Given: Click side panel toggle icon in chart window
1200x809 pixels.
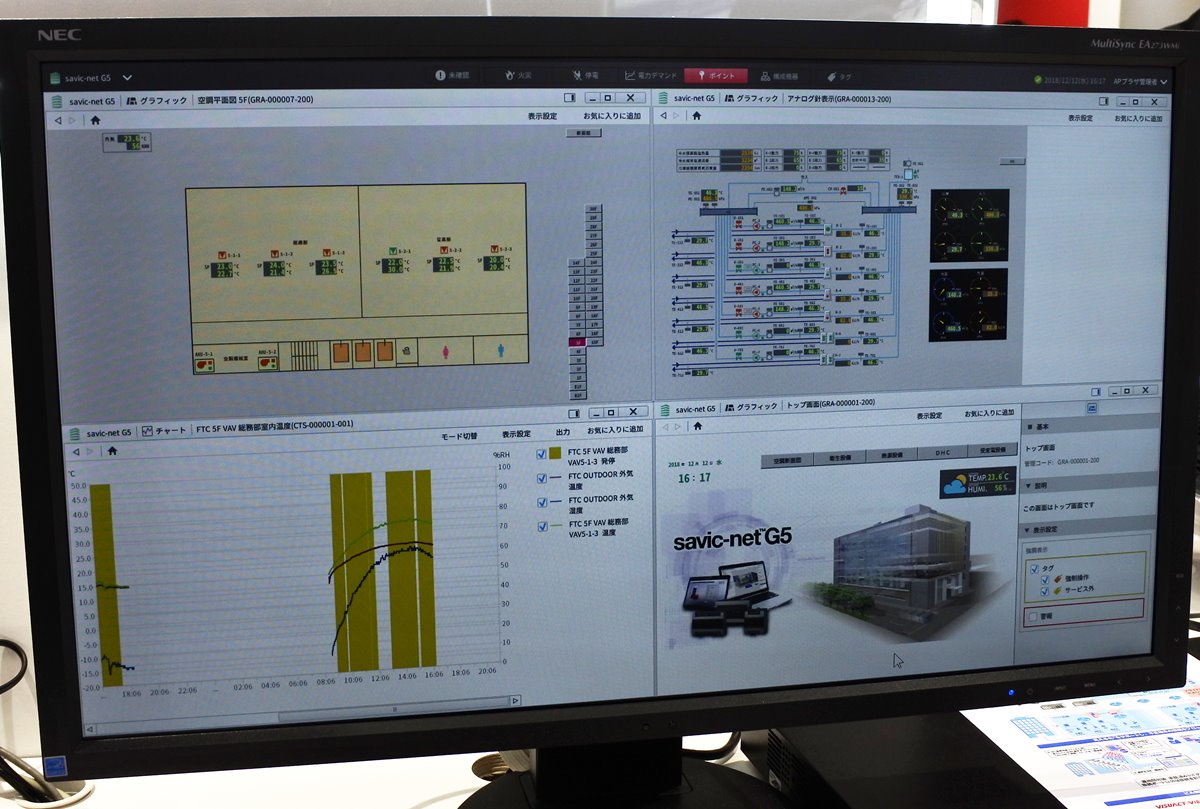Looking at the screenshot, I should click(573, 414).
